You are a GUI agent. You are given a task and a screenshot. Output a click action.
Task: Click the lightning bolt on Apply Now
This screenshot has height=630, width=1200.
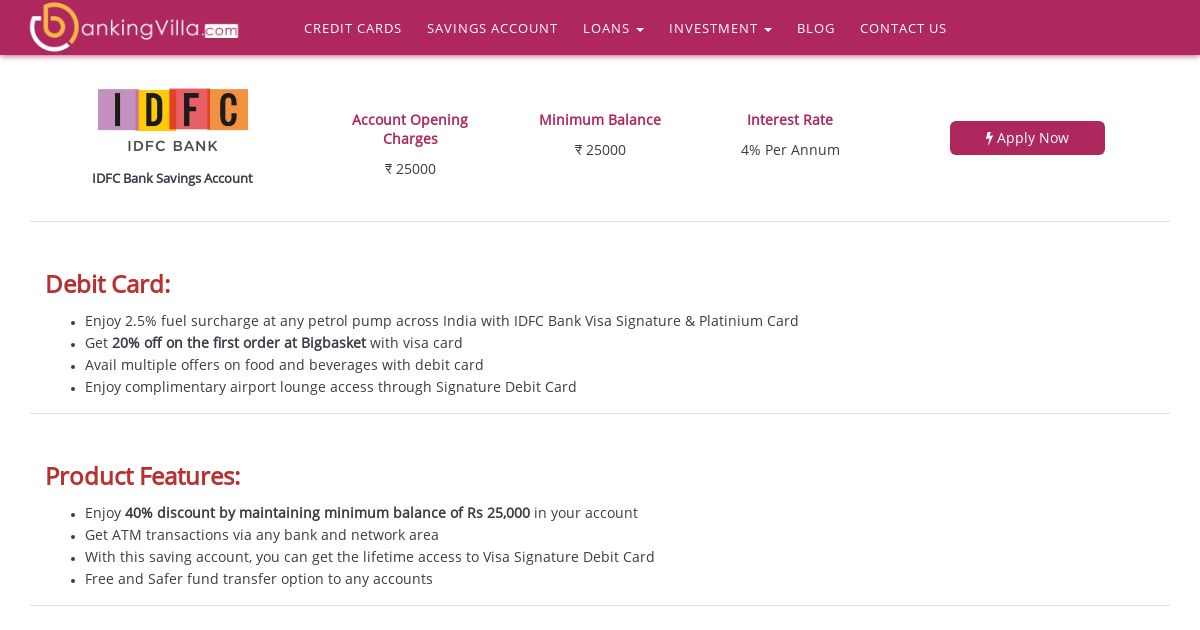point(989,138)
